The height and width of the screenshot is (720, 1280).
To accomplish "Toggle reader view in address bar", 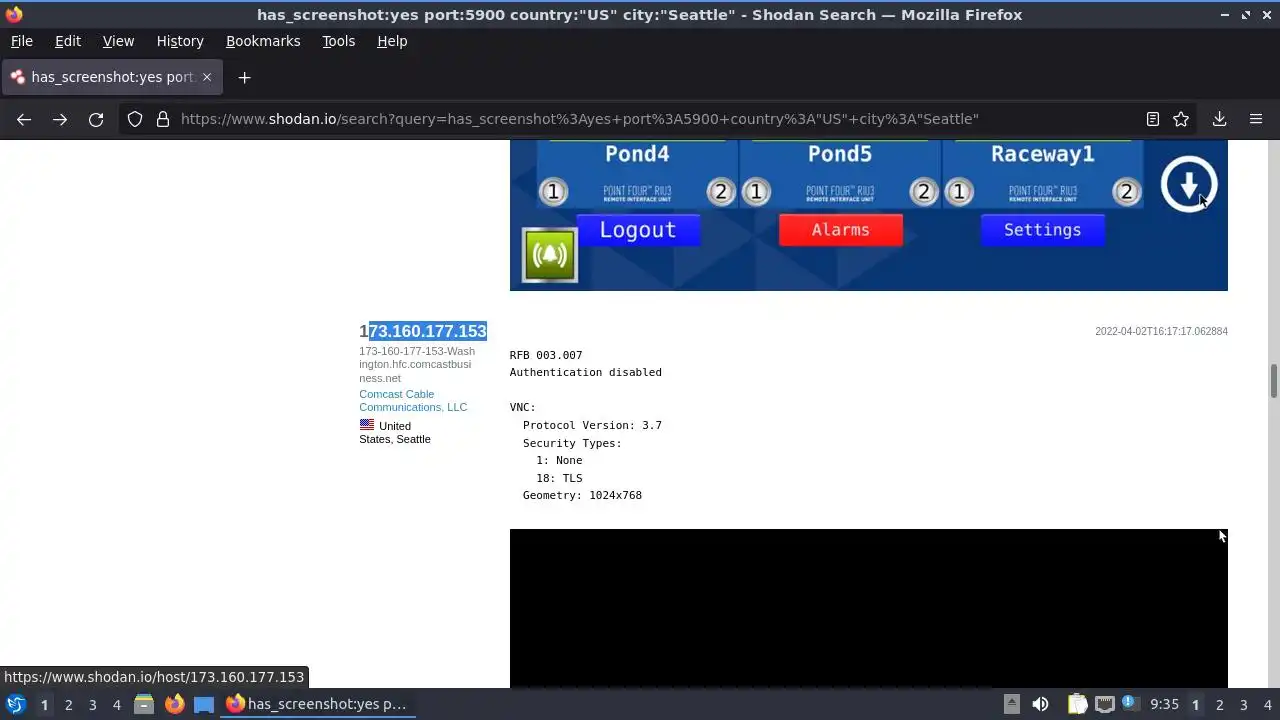I will (1153, 119).
